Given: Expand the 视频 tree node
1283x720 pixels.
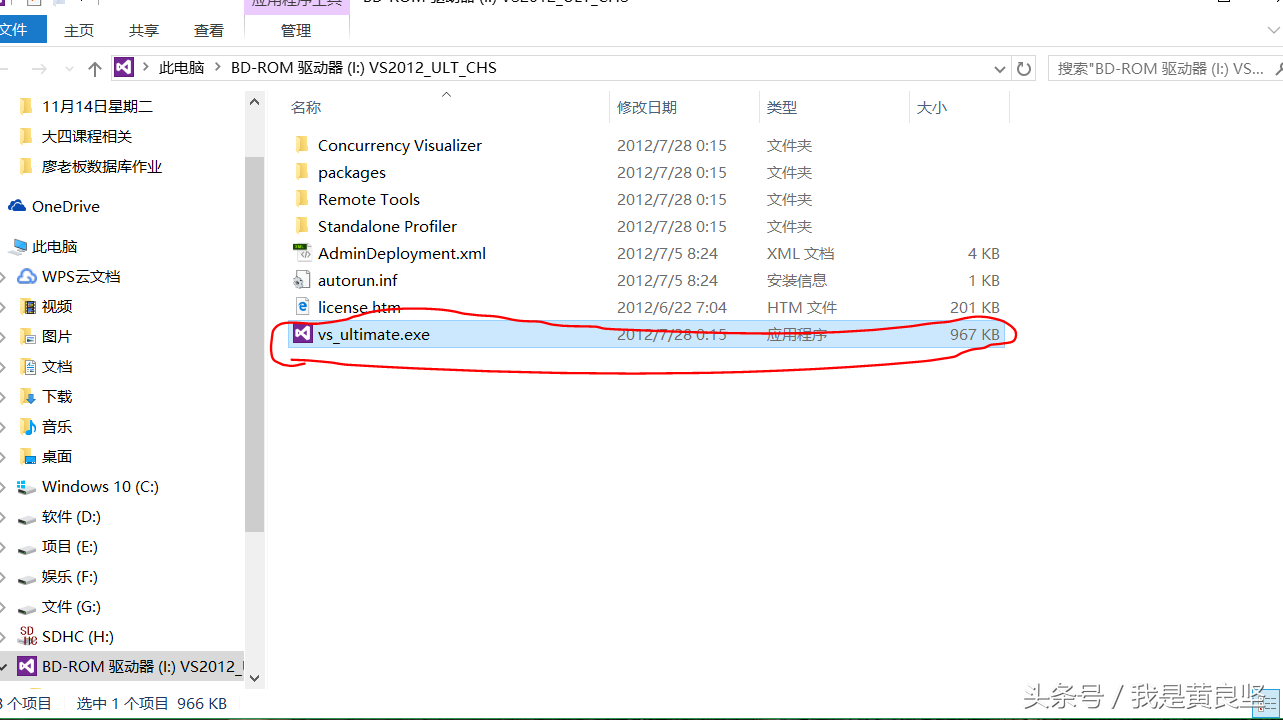Looking at the screenshot, I should (4, 306).
